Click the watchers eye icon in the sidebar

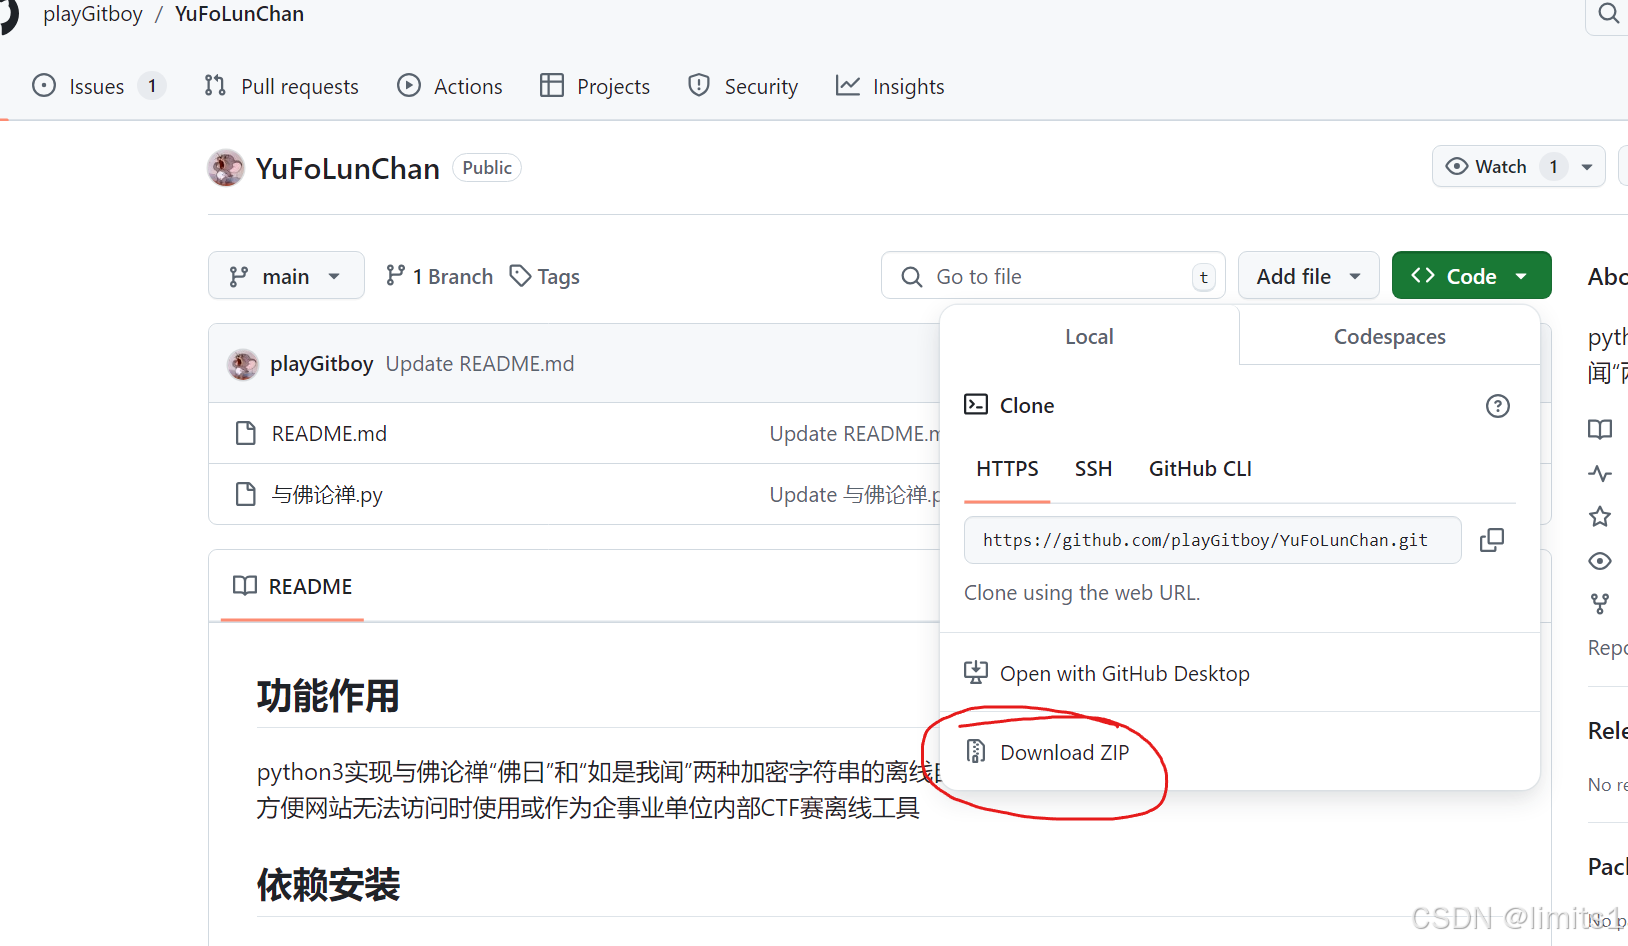[x=1600, y=561]
